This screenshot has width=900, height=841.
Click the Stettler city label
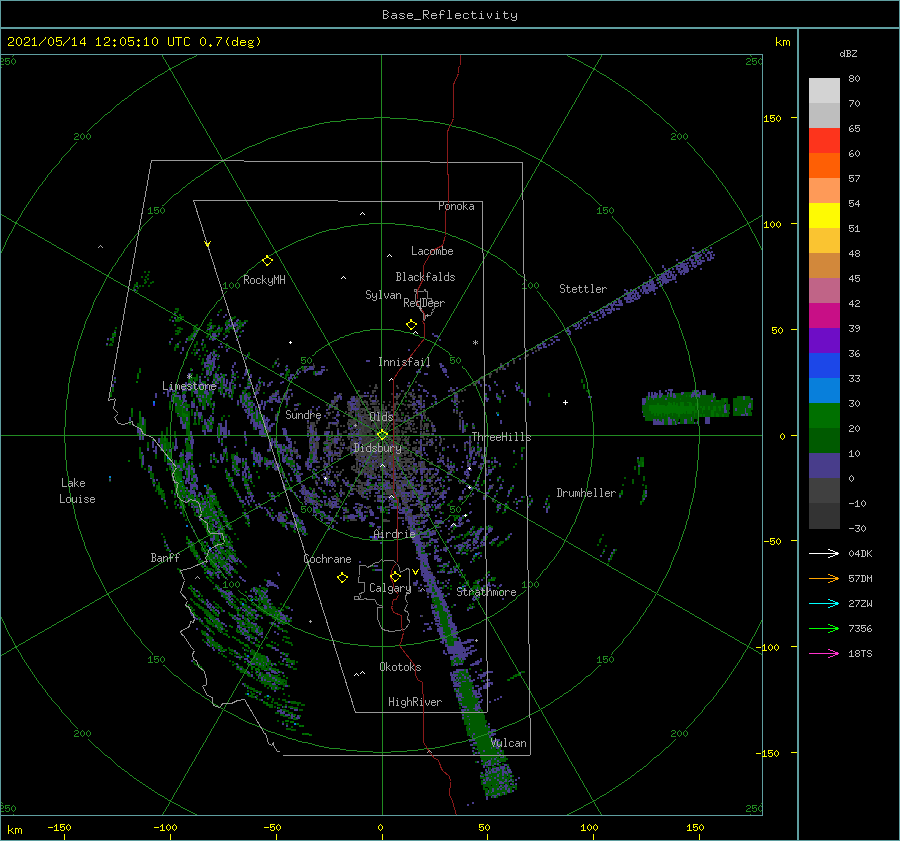[583, 289]
